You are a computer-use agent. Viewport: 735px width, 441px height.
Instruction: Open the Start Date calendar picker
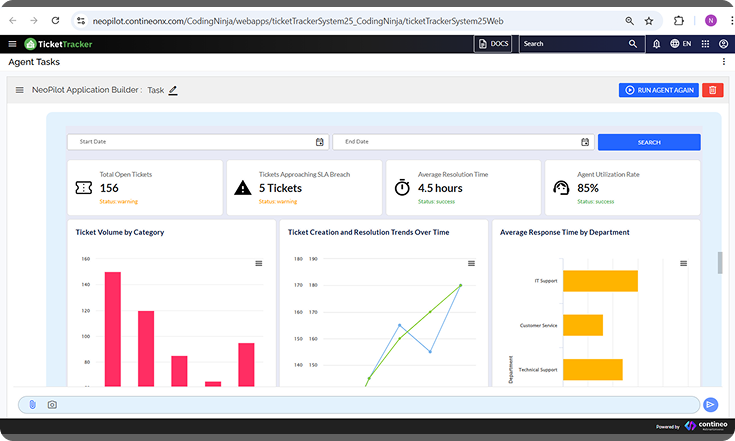(320, 142)
